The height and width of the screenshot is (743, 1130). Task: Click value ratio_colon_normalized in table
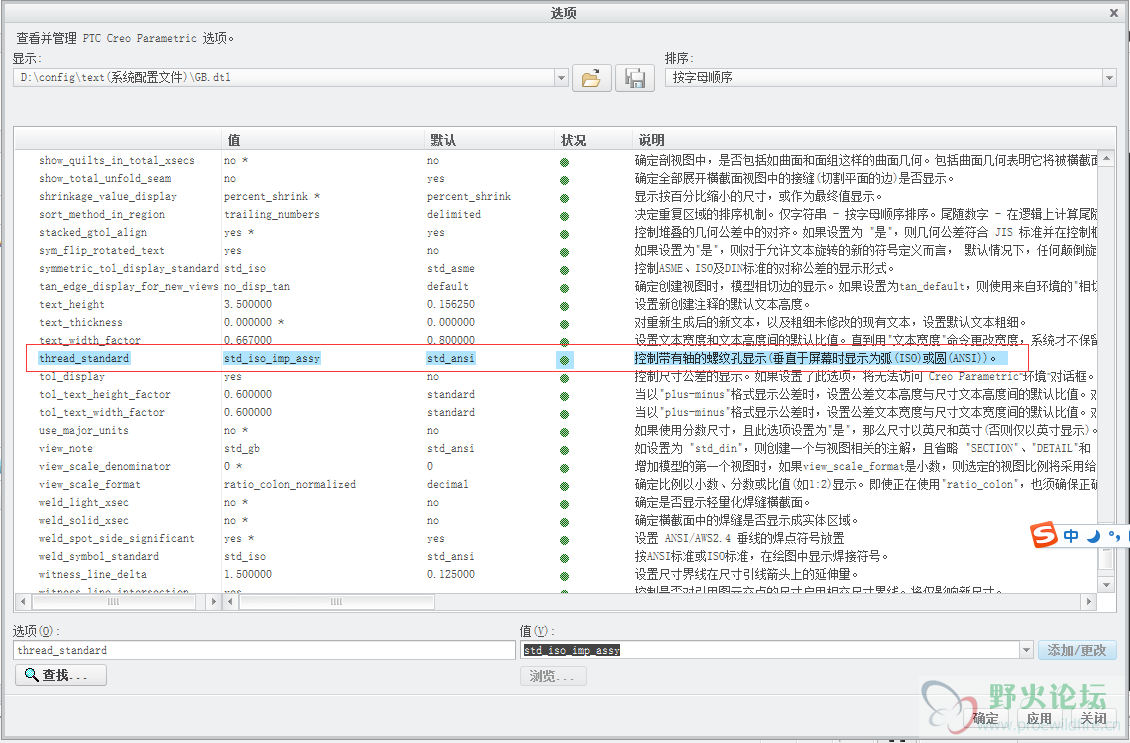click(290, 484)
